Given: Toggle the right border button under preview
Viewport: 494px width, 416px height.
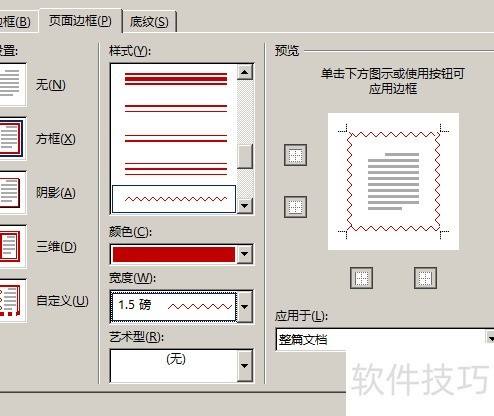Looking at the screenshot, I should [x=425, y=278].
